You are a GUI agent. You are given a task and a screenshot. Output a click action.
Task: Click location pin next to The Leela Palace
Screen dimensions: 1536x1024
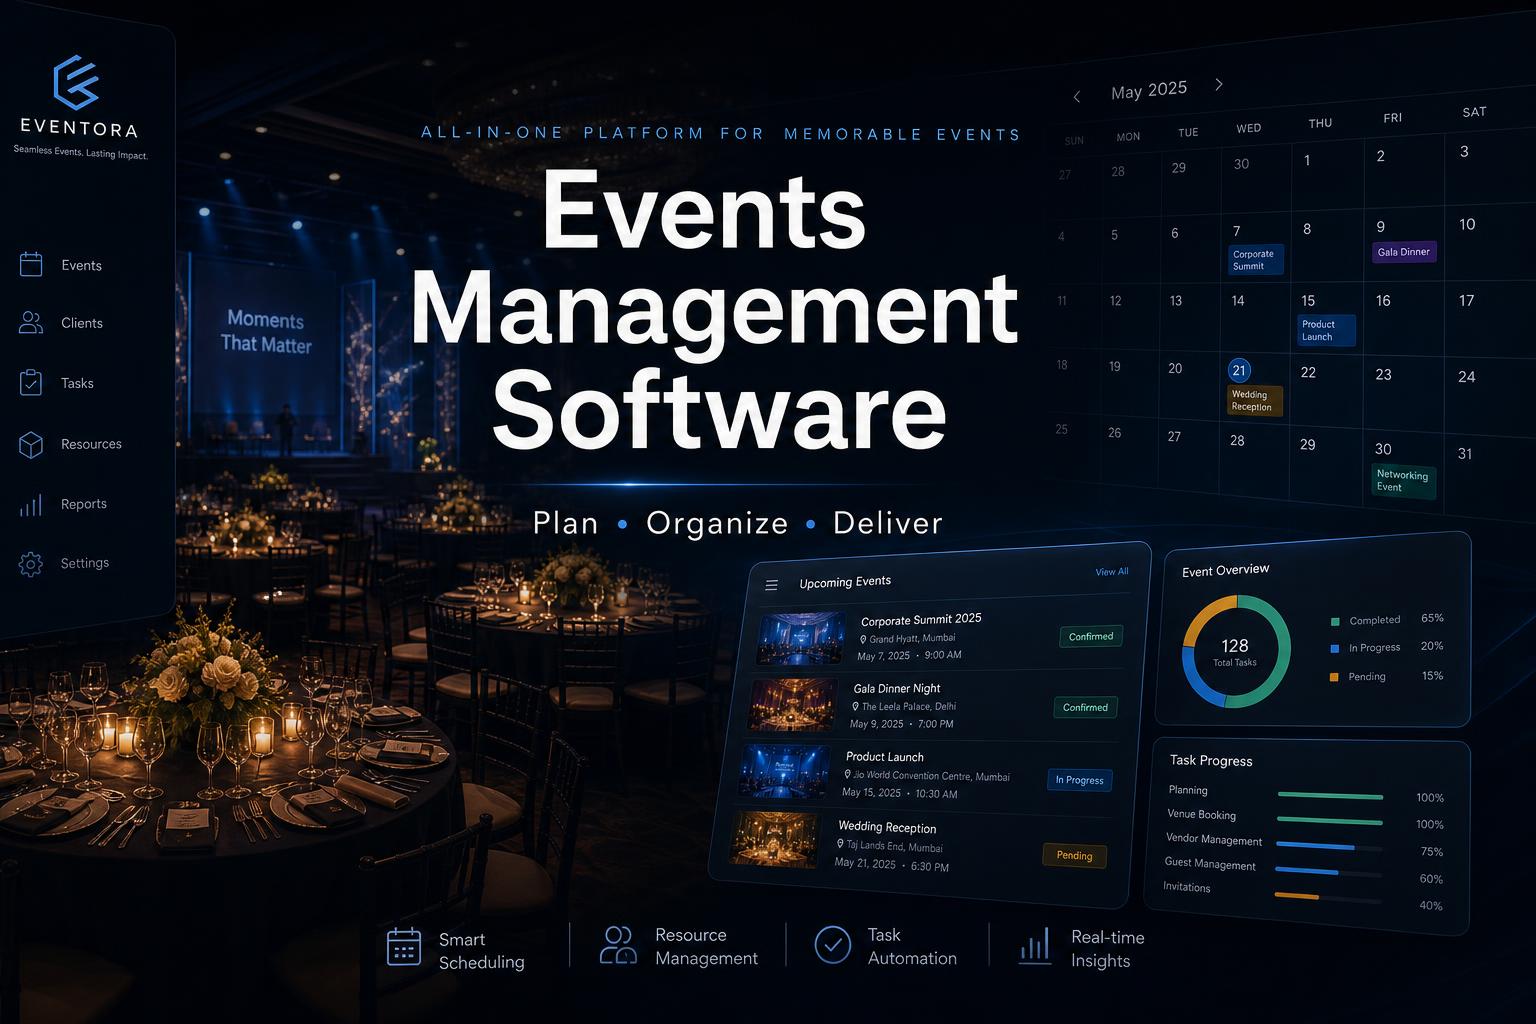pyautogui.click(x=855, y=706)
